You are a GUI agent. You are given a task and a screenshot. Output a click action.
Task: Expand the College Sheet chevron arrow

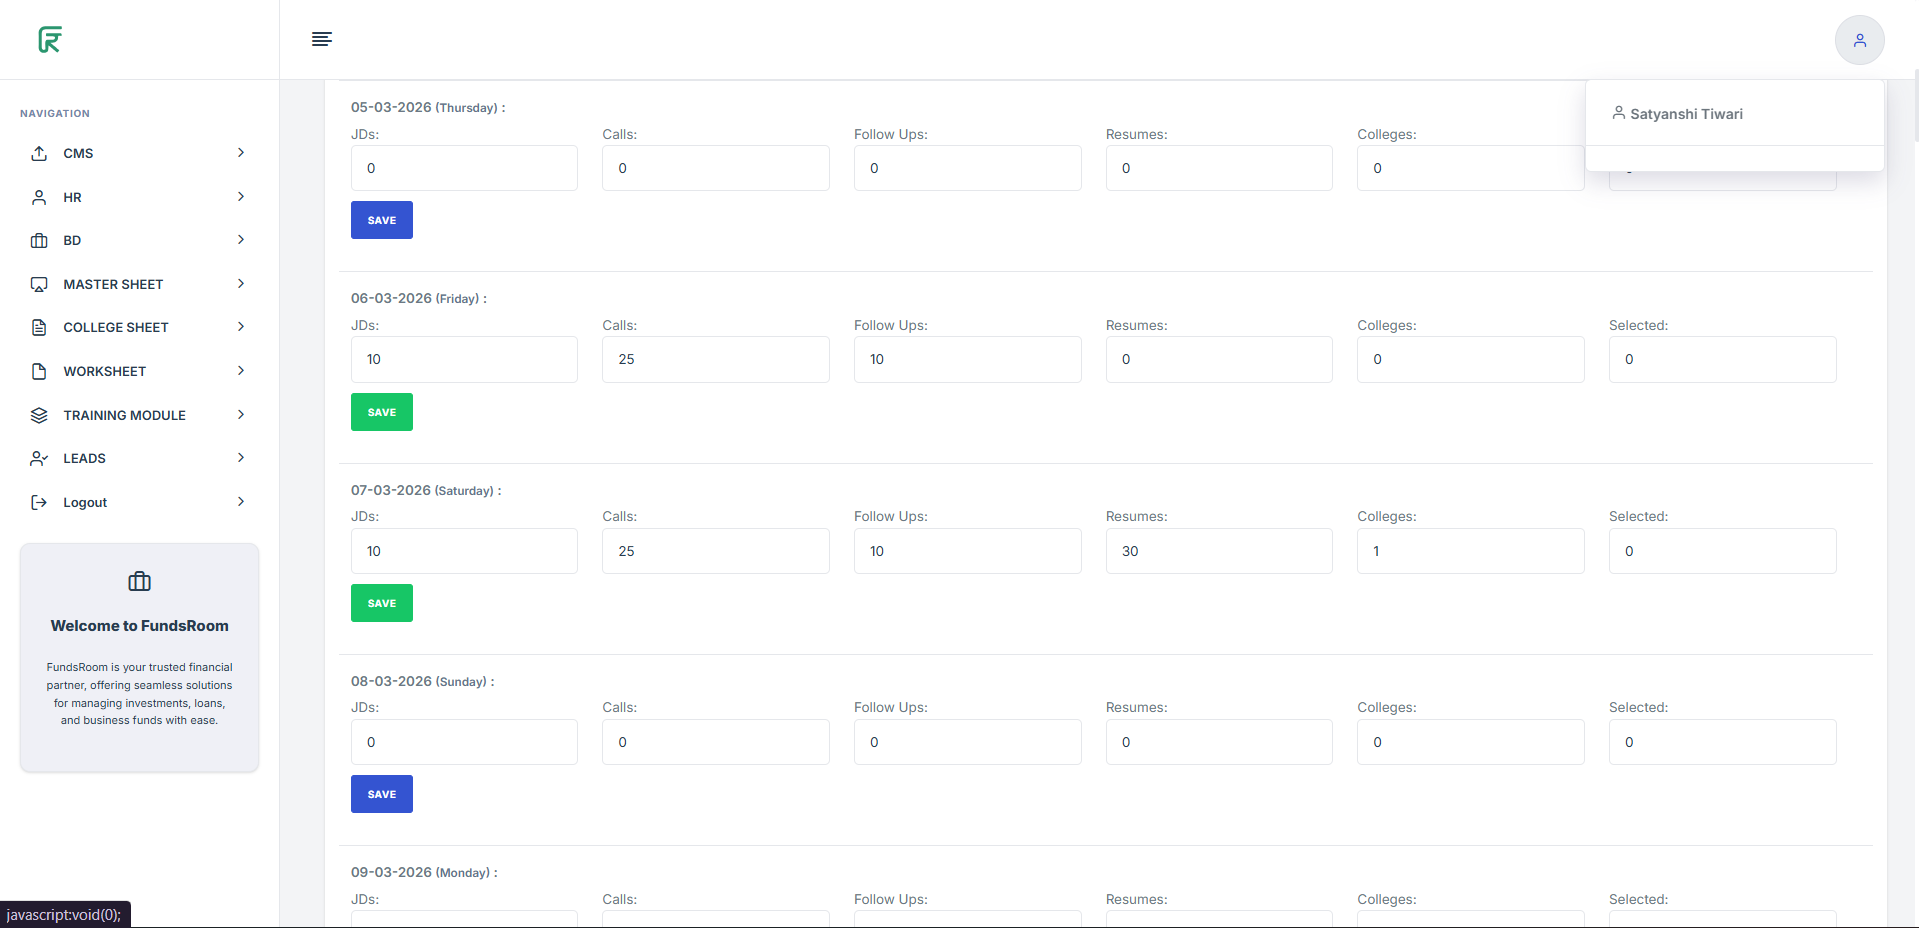[x=241, y=327]
